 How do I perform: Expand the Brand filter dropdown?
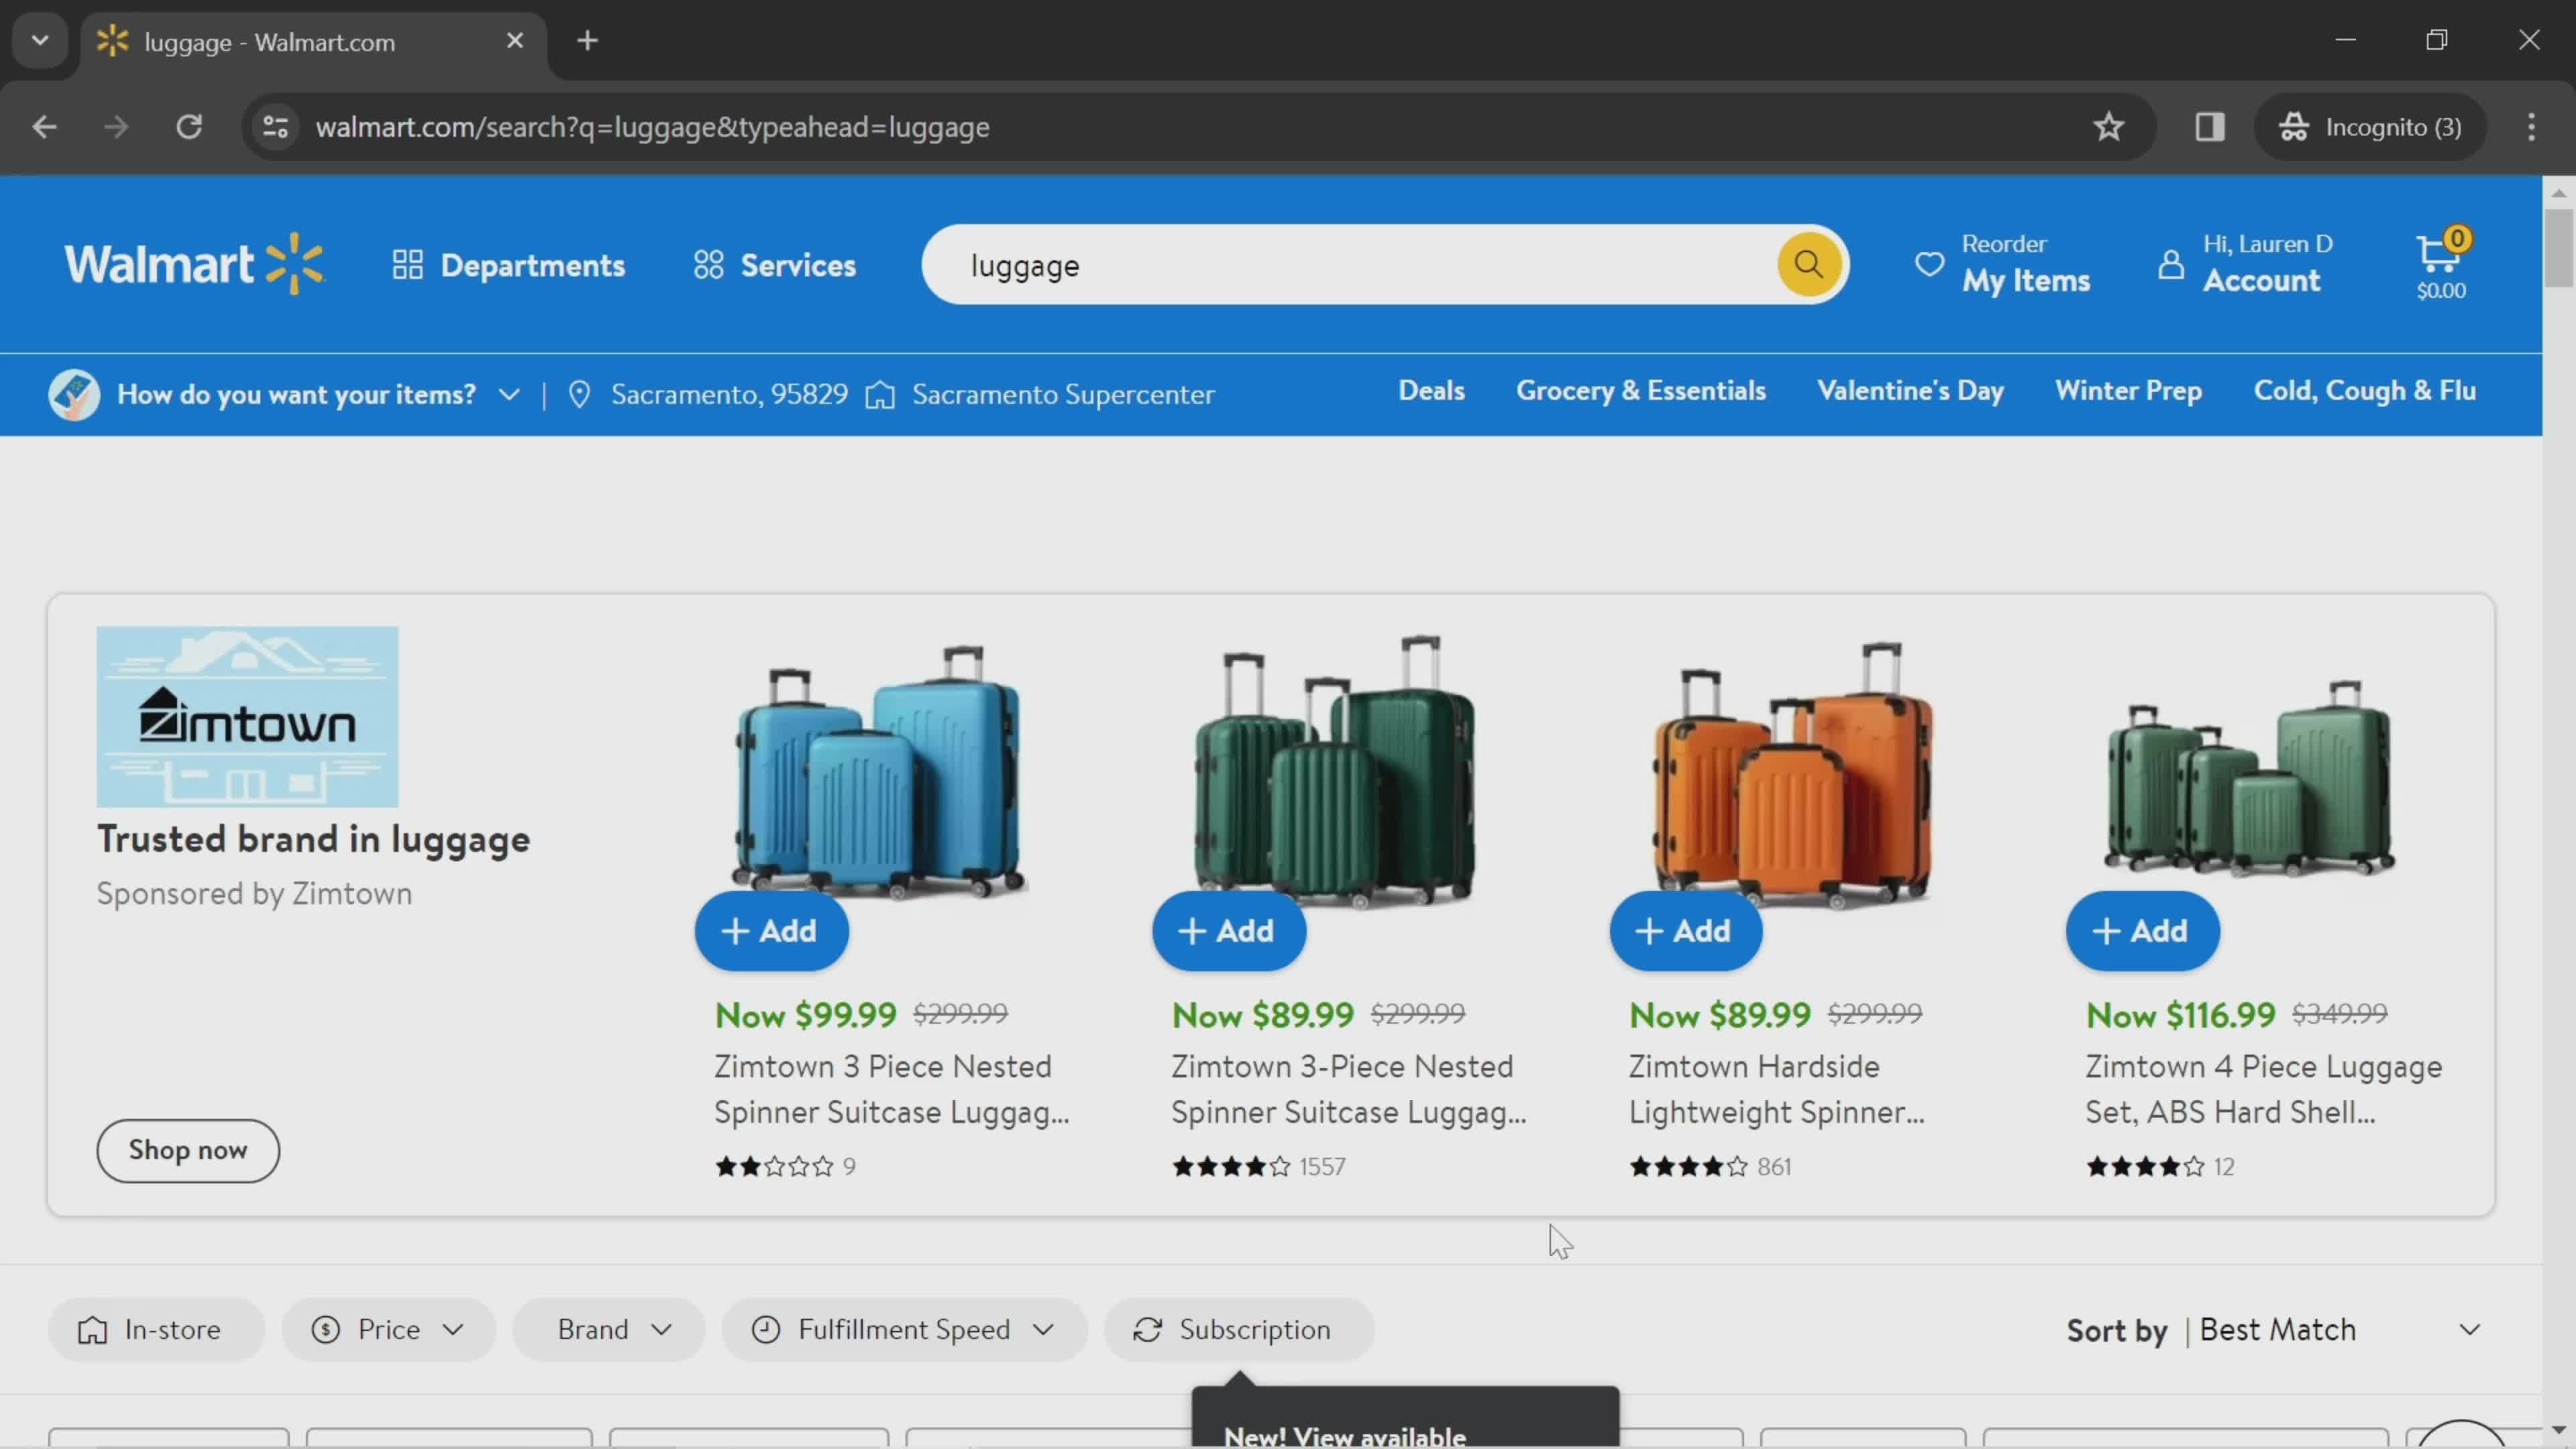(609, 1329)
